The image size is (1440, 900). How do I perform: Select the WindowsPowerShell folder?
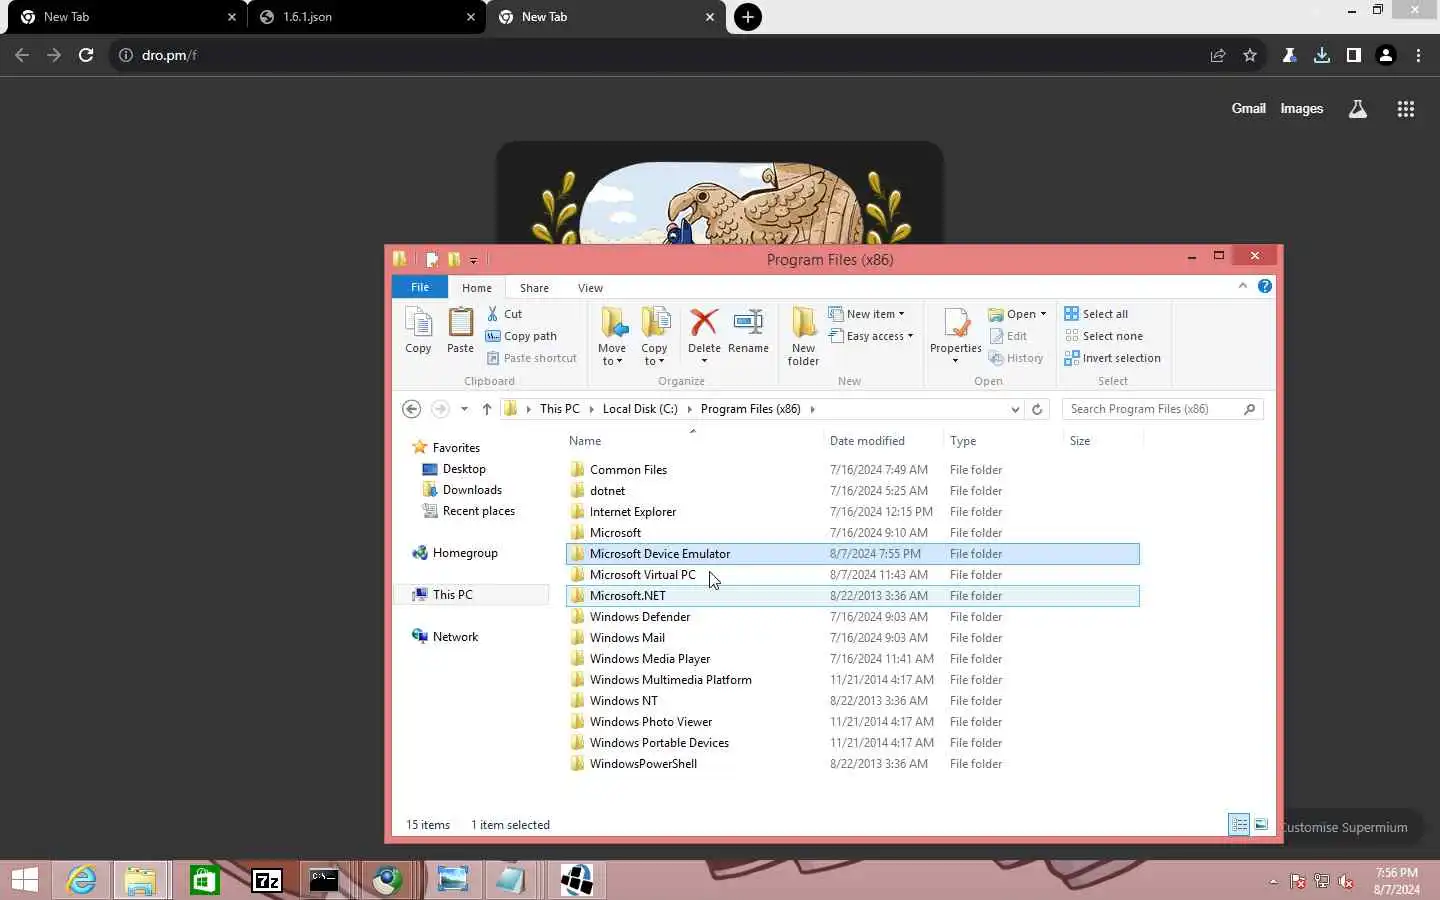tap(852, 764)
